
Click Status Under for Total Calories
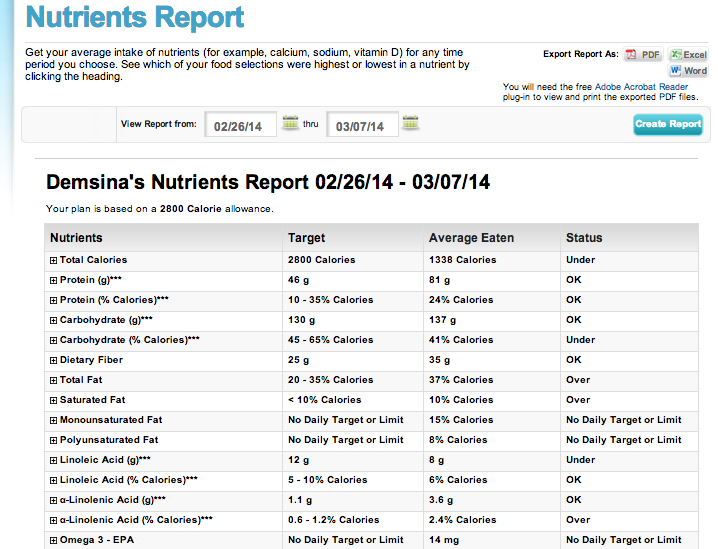[x=581, y=260]
